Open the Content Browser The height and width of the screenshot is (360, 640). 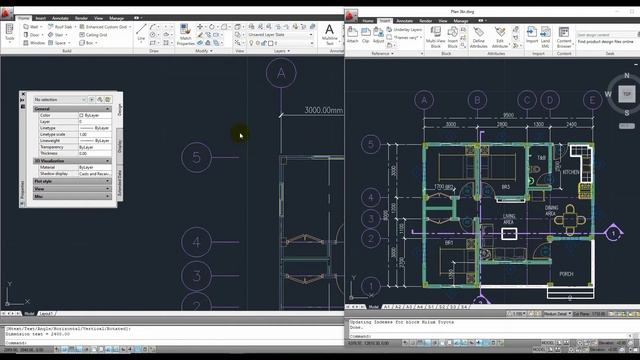pos(564,37)
